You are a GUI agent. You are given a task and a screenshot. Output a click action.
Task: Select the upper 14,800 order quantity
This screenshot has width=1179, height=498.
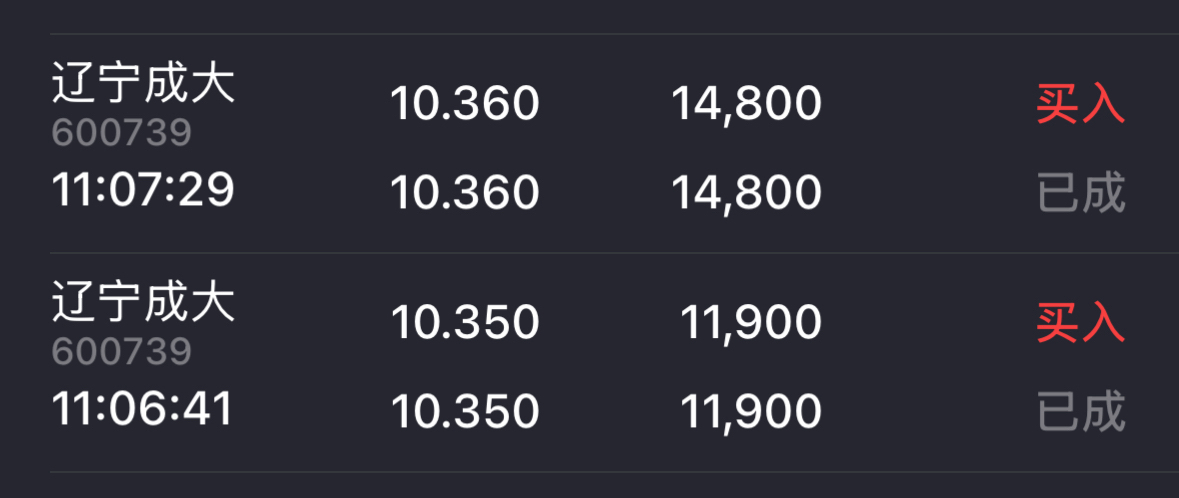pyautogui.click(x=746, y=103)
